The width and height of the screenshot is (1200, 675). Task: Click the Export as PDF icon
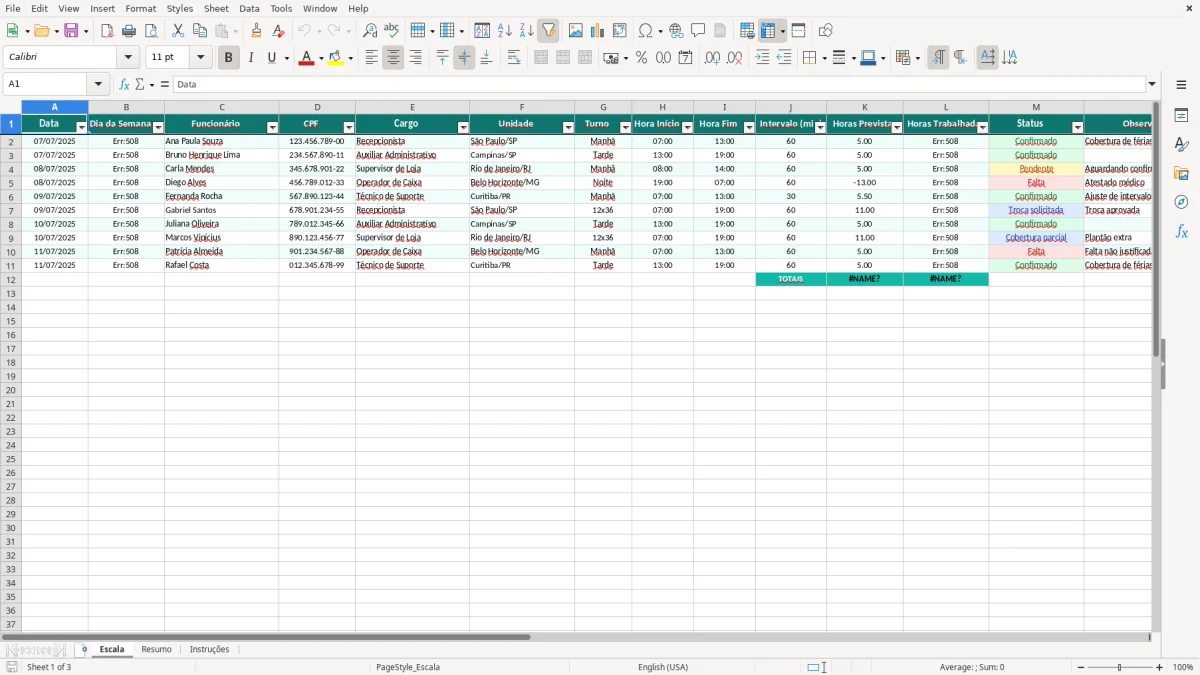point(107,31)
